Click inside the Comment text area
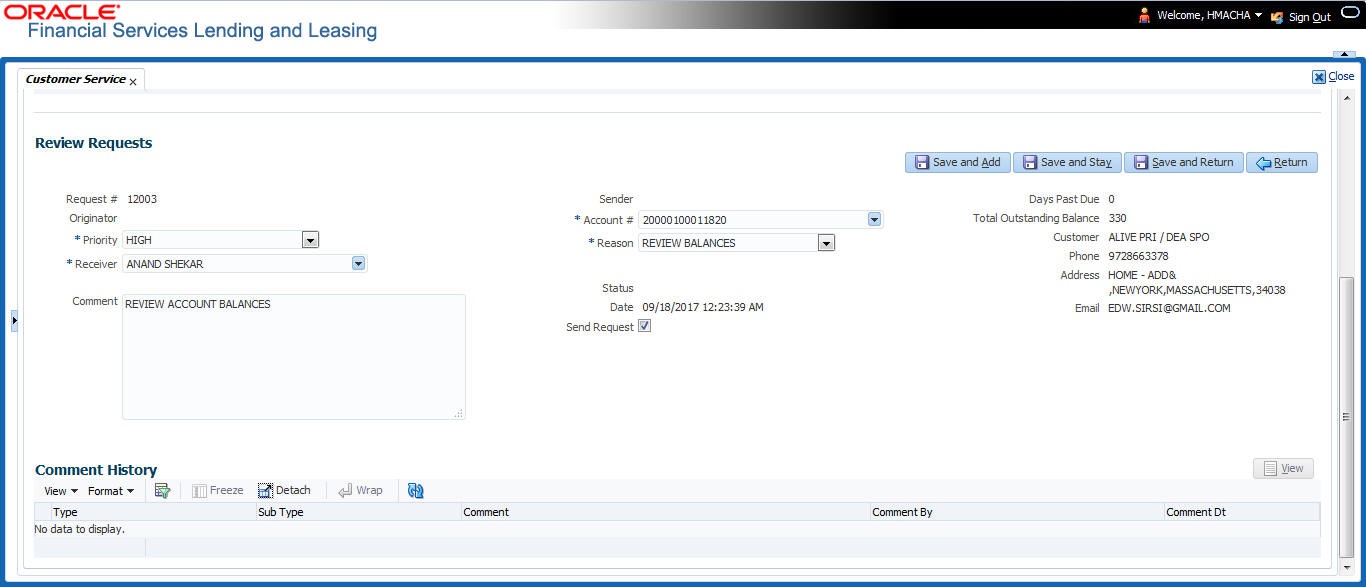This screenshot has height=587, width=1366. point(294,356)
